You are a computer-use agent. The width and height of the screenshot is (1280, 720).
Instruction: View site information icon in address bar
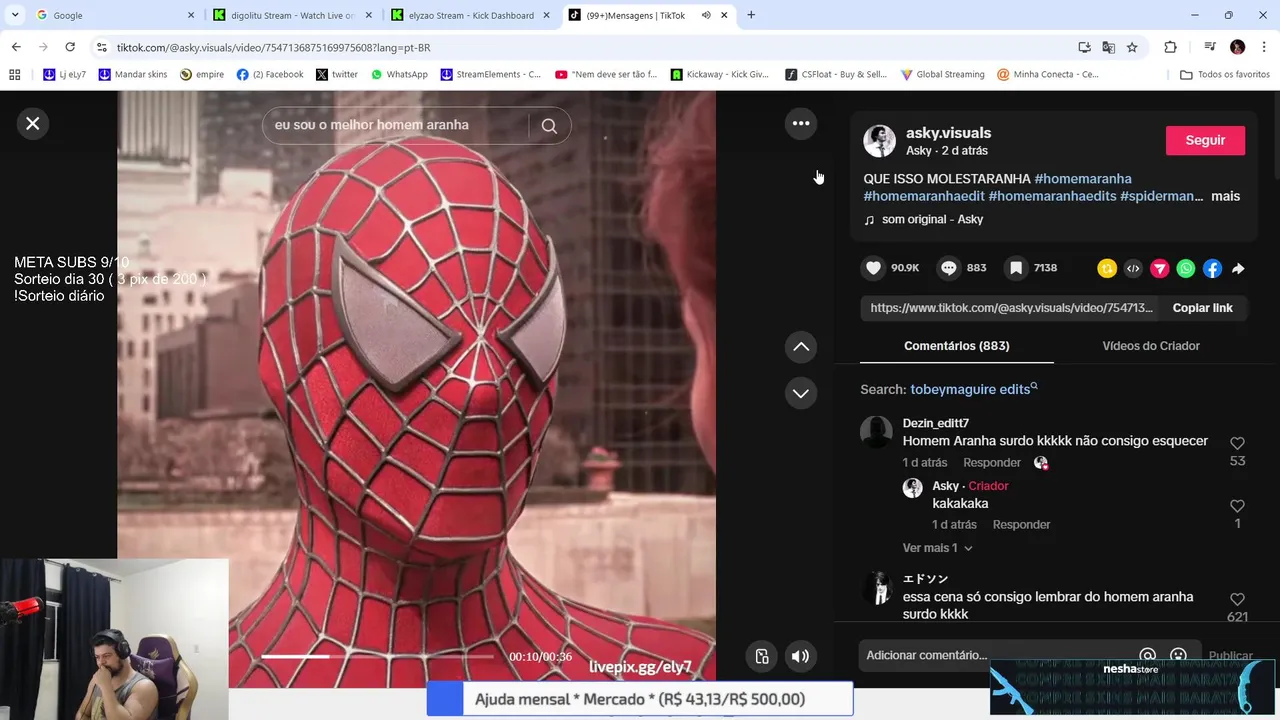101,47
